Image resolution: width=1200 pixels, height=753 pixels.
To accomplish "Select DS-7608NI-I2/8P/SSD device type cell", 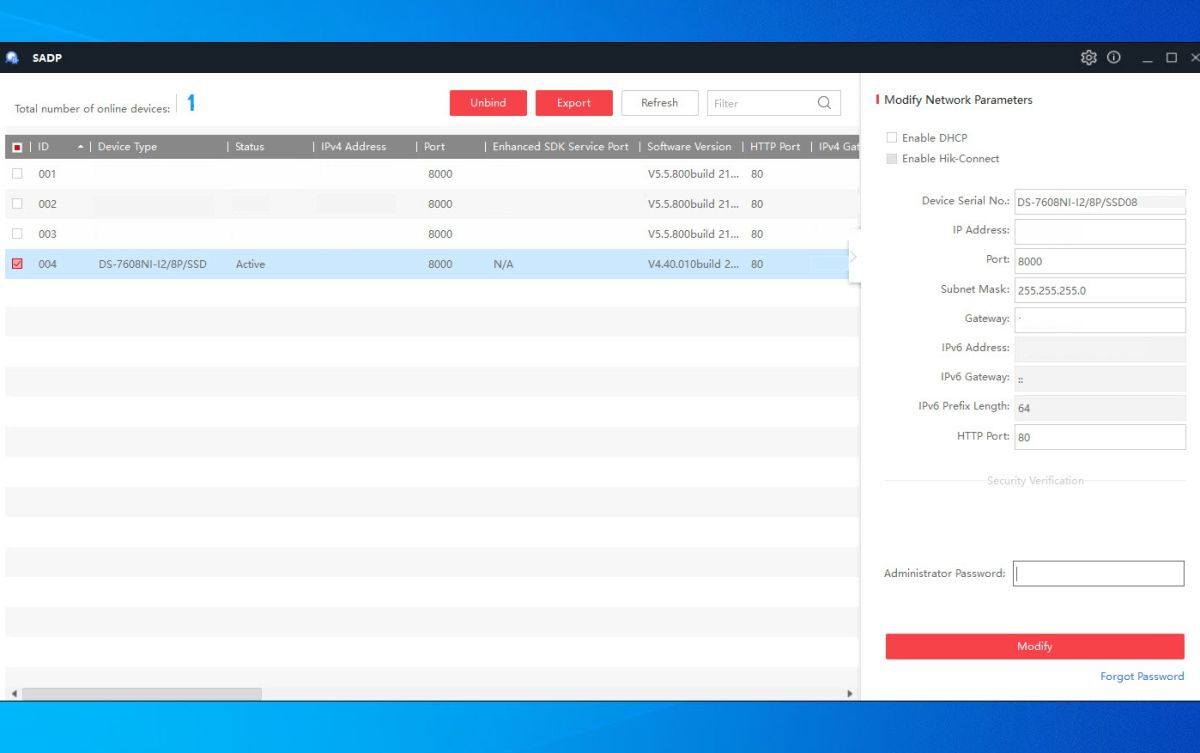I will (x=152, y=264).
